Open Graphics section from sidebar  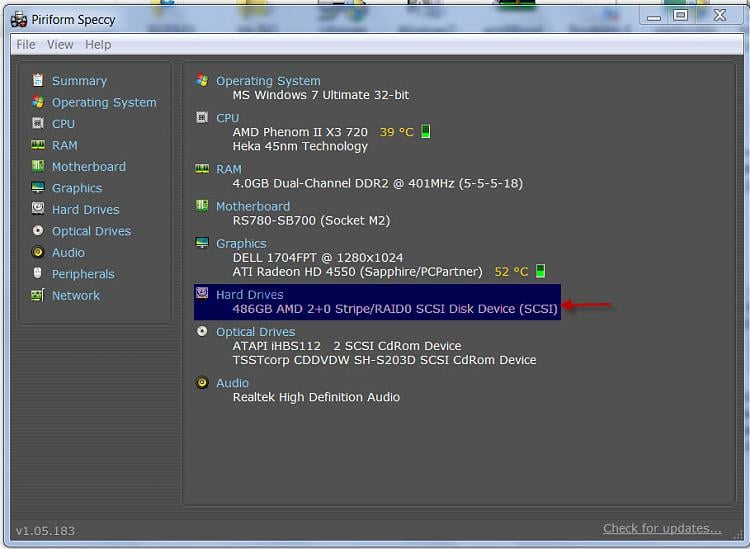tap(77, 188)
